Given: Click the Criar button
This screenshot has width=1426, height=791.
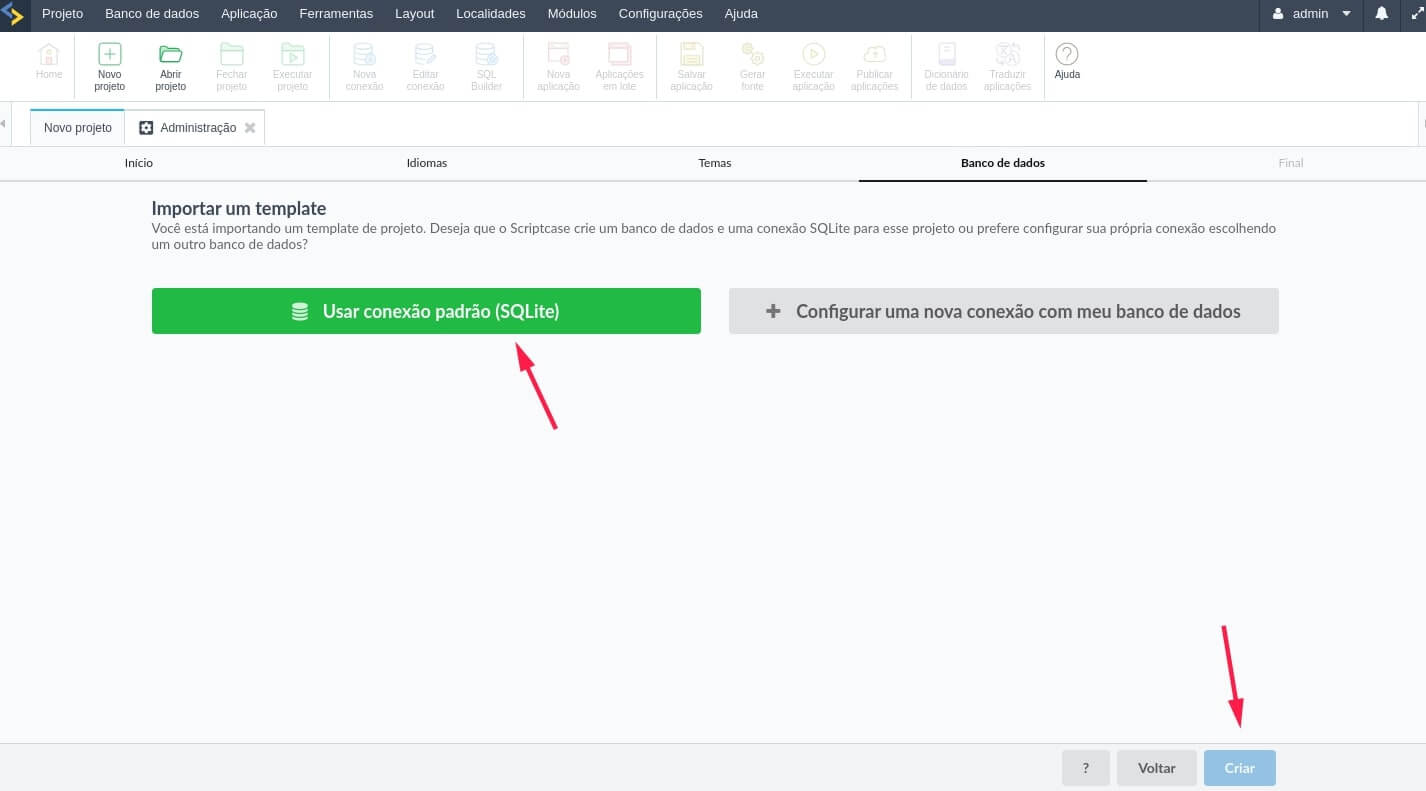Looking at the screenshot, I should pyautogui.click(x=1240, y=768).
